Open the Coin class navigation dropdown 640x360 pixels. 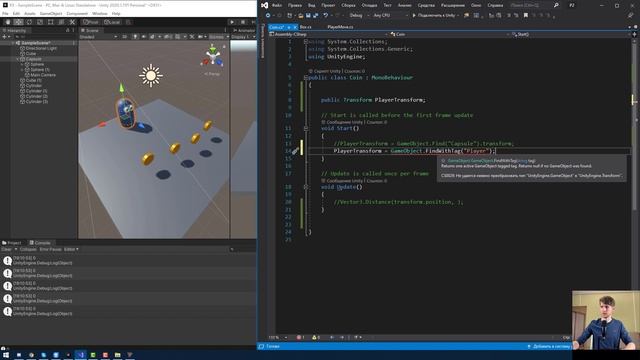pos(449,34)
